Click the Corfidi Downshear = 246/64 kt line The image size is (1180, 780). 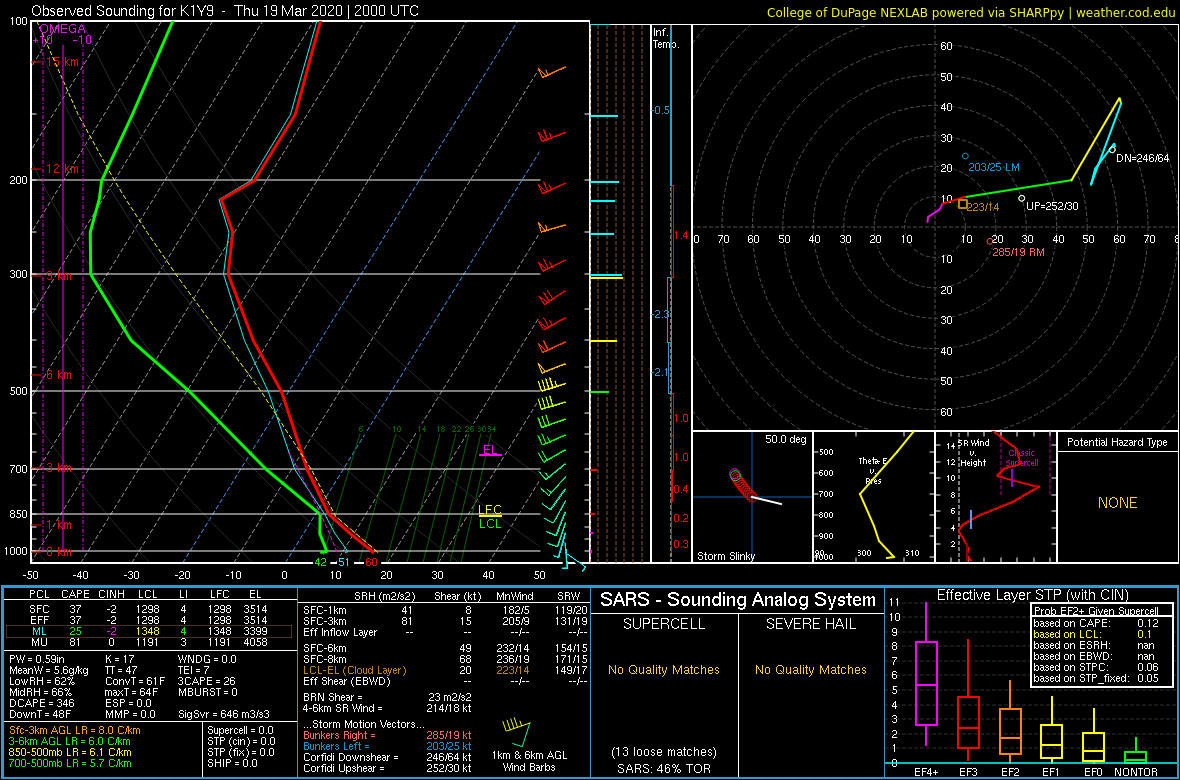tap(387, 757)
